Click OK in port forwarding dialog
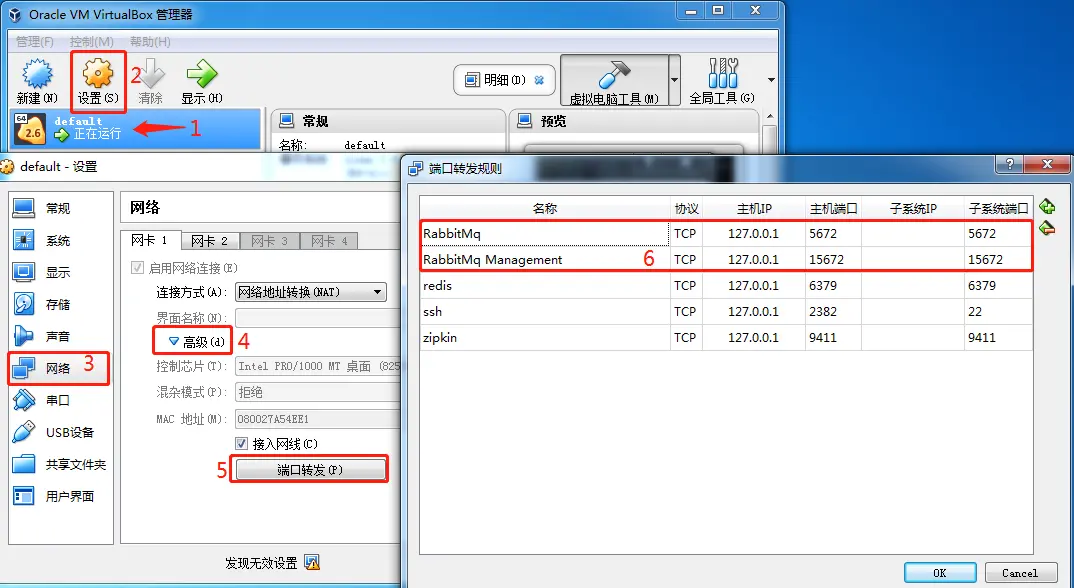 pyautogui.click(x=940, y=573)
